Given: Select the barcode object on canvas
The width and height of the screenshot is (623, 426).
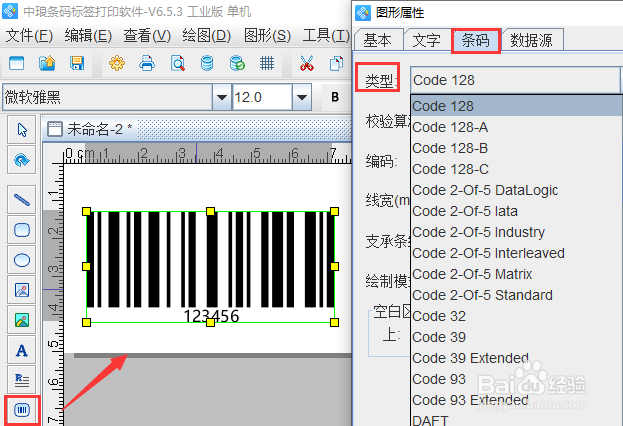Looking at the screenshot, I should (211, 267).
